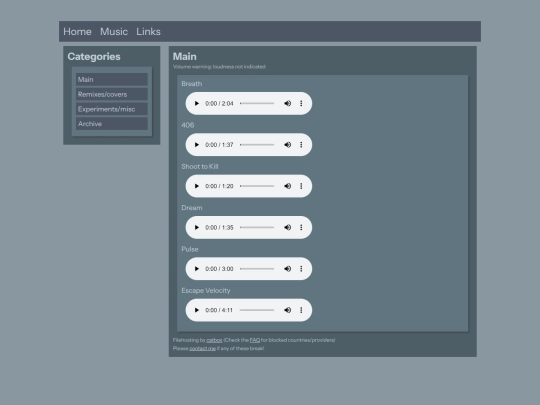This screenshot has width=540, height=405.
Task: Play the Shoot to Kill track
Action: point(197,186)
